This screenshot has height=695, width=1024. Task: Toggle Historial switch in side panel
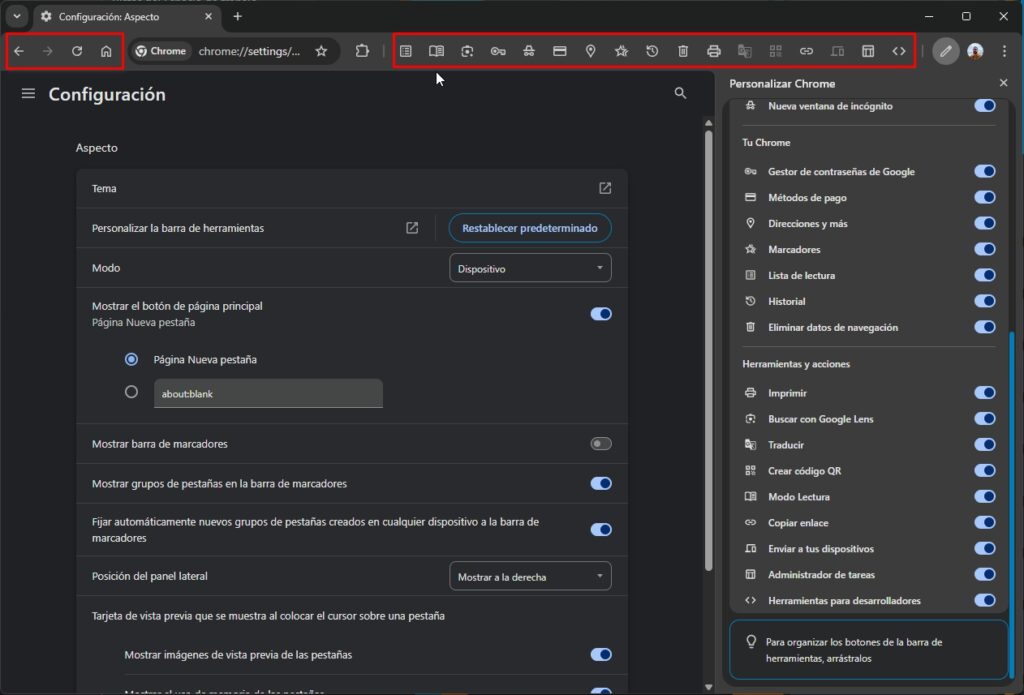[x=985, y=301]
